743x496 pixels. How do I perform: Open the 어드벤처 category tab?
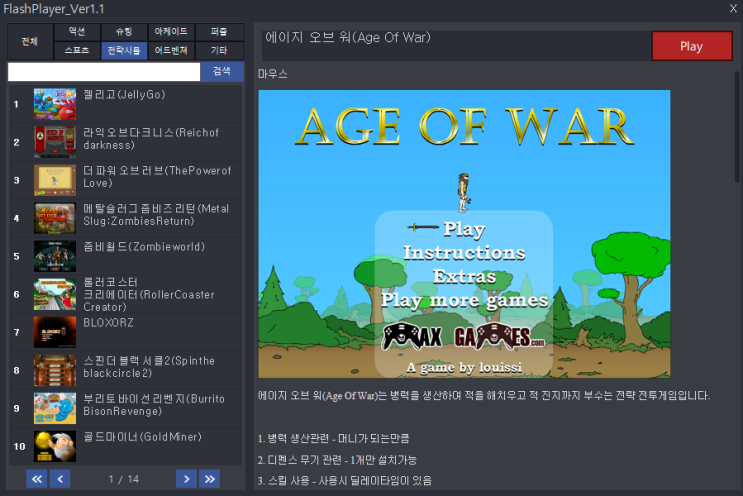171,50
